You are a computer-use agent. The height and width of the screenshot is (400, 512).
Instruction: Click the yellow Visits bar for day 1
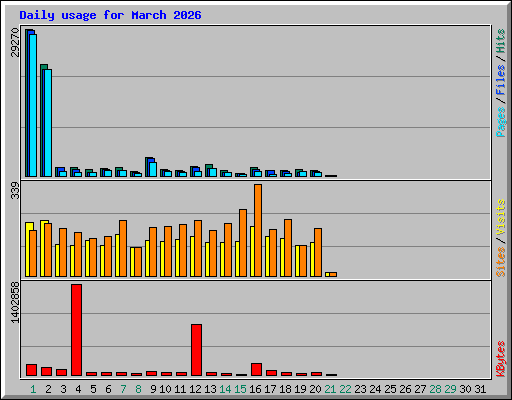click(x=28, y=249)
